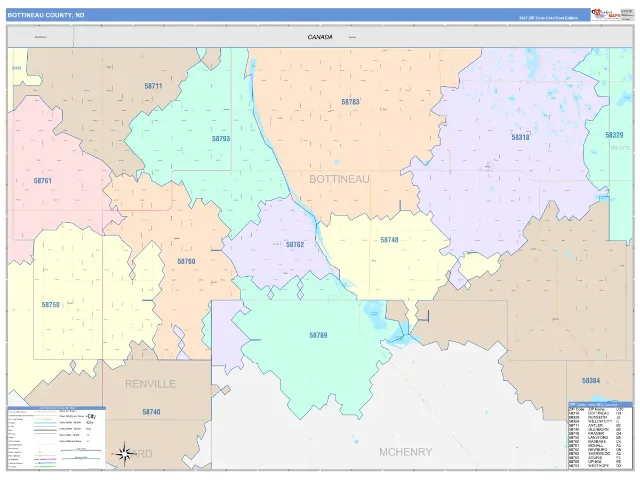Select the 58761 ZIP code label
640x480 pixels.
click(42, 180)
